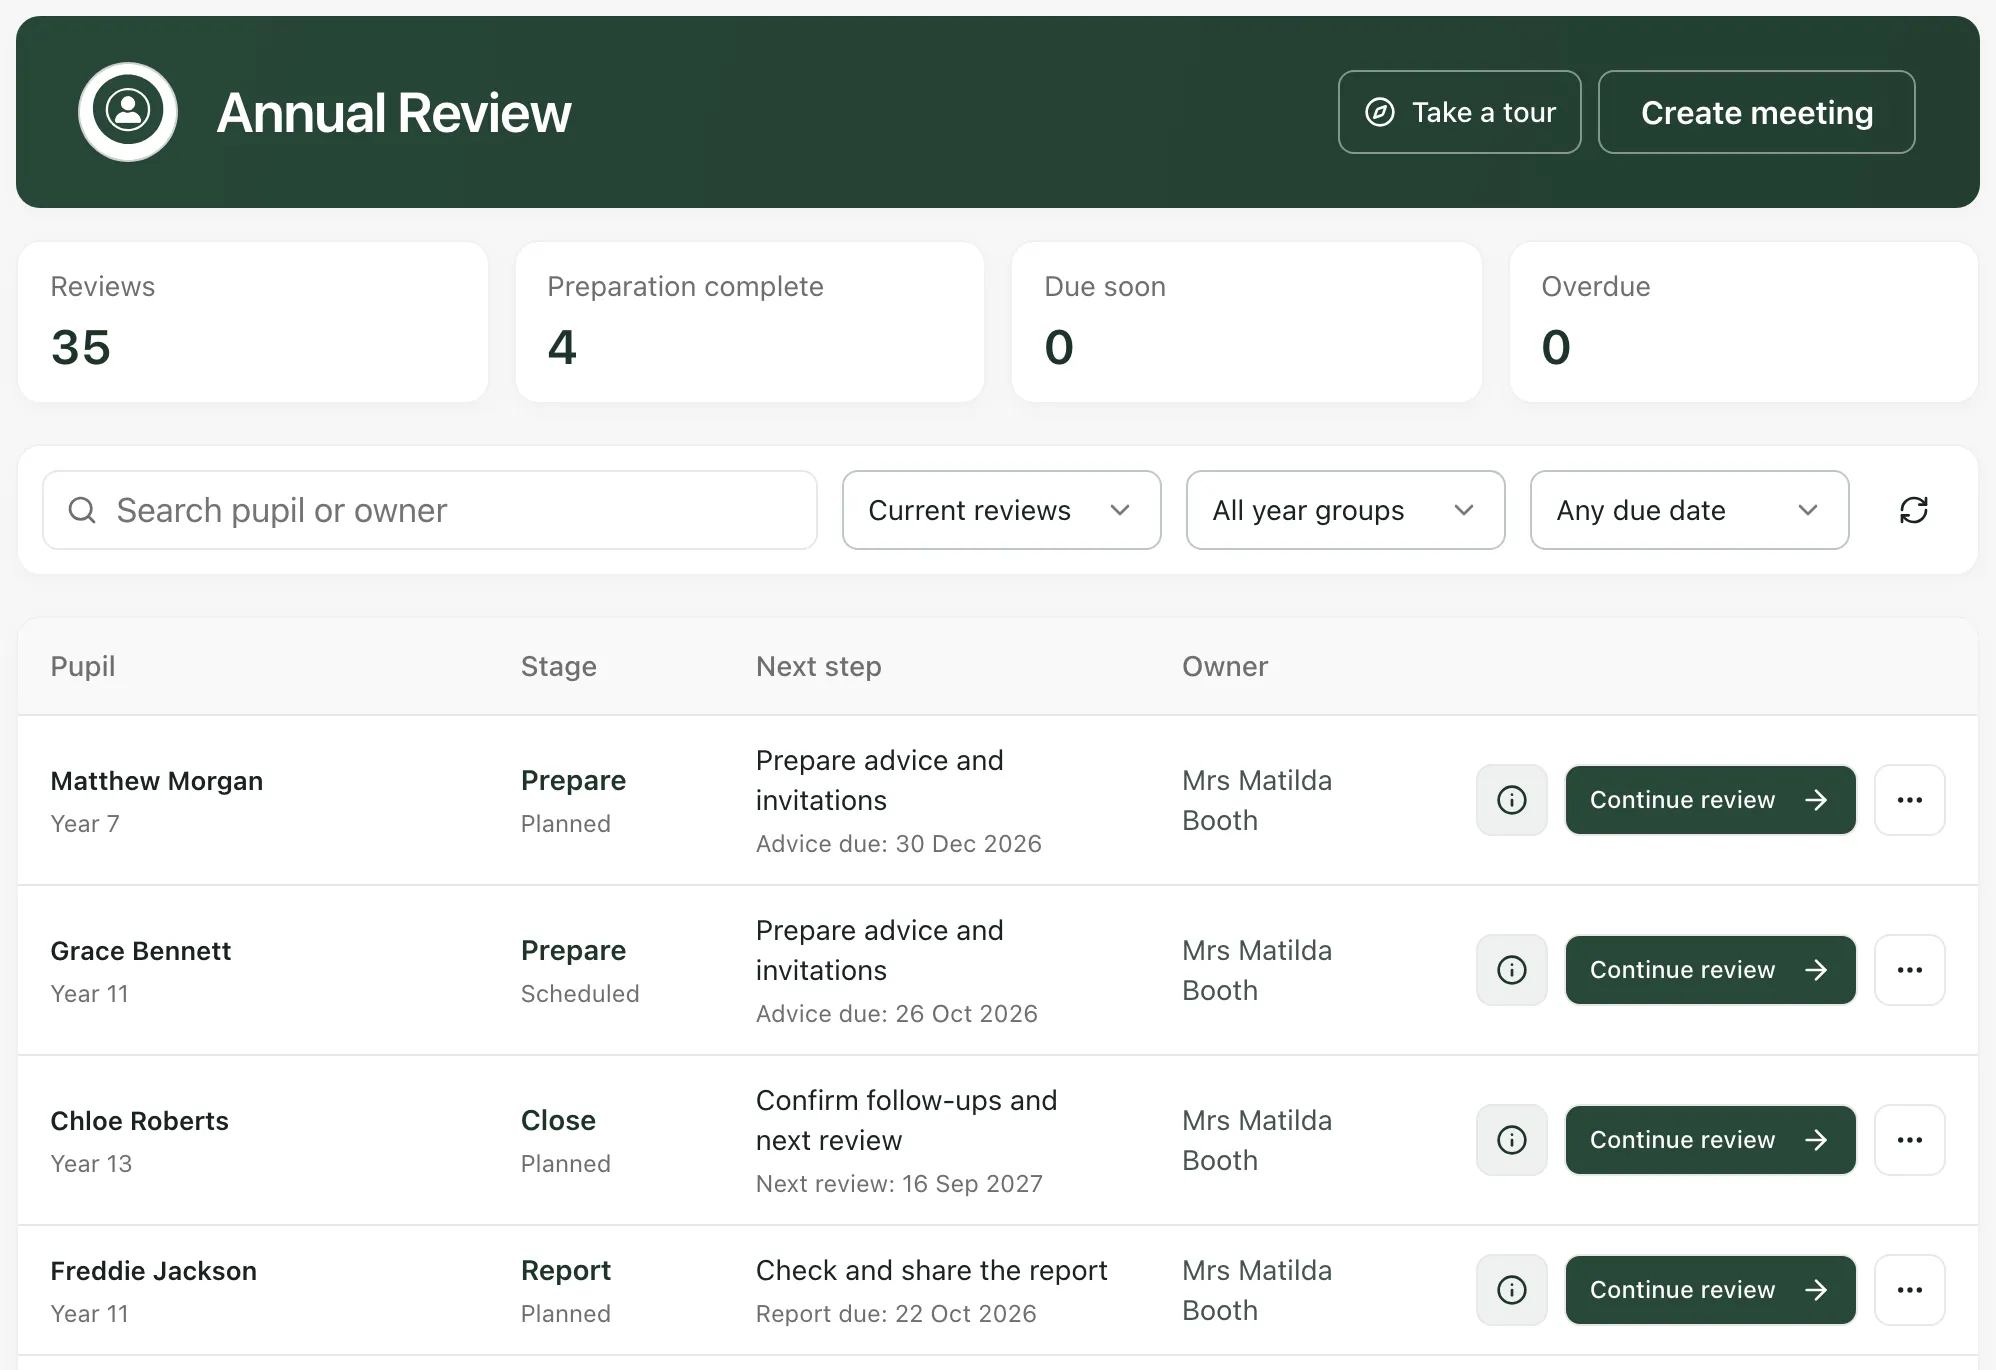Open more options for Grace Bennett

(x=1910, y=970)
